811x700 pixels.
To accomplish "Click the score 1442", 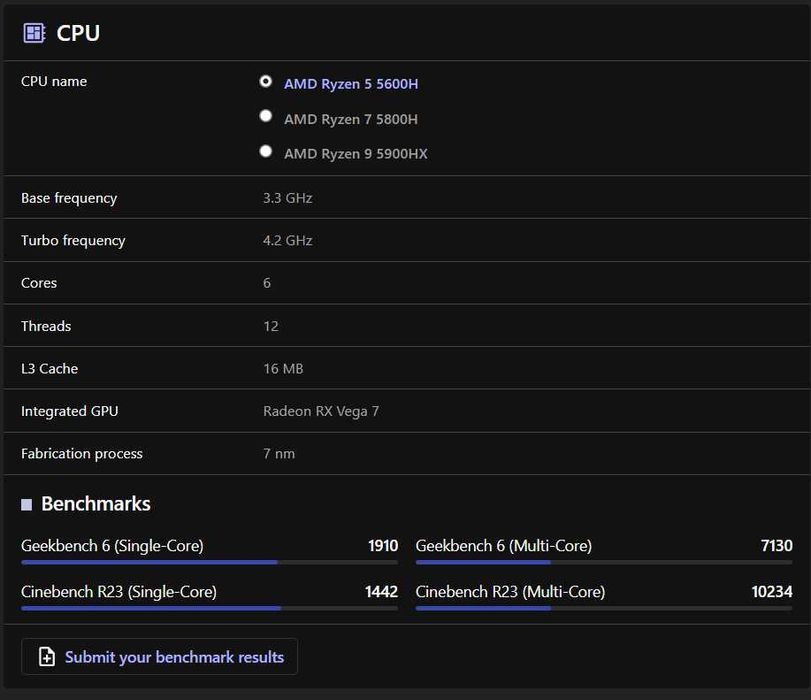I will (x=382, y=591).
